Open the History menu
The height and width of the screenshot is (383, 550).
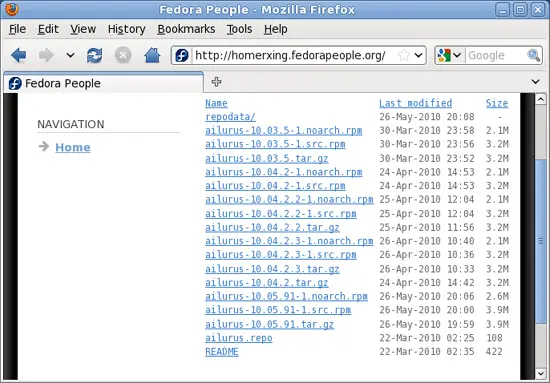point(127,29)
